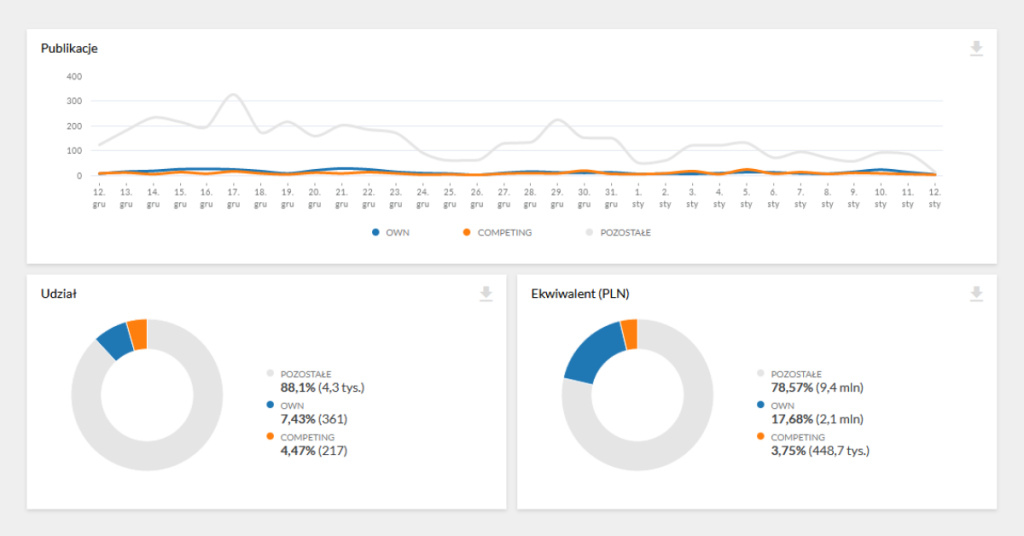This screenshot has height=536, width=1024.
Task: Click the orange COMPETING slice in Ekwiwalent donut
Action: (x=630, y=334)
